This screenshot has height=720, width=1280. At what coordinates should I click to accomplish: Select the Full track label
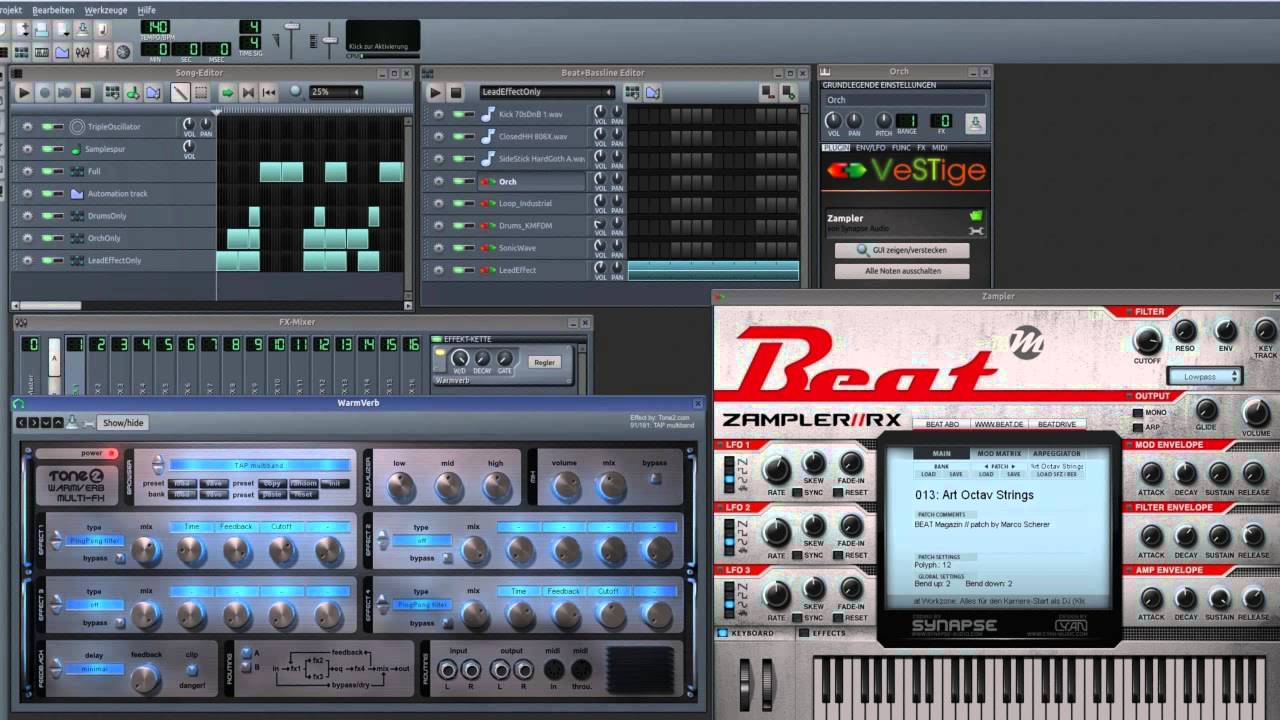[94, 171]
